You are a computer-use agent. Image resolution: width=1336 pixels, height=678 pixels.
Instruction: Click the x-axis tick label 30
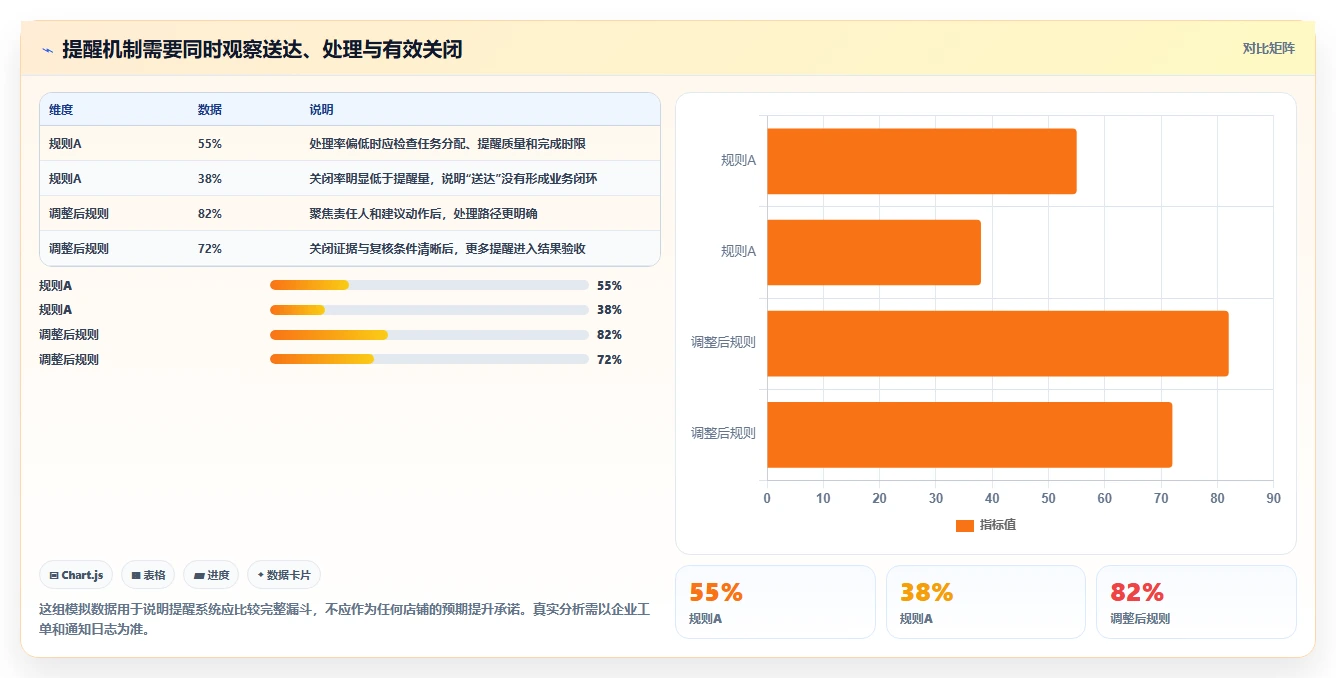[x=936, y=498]
